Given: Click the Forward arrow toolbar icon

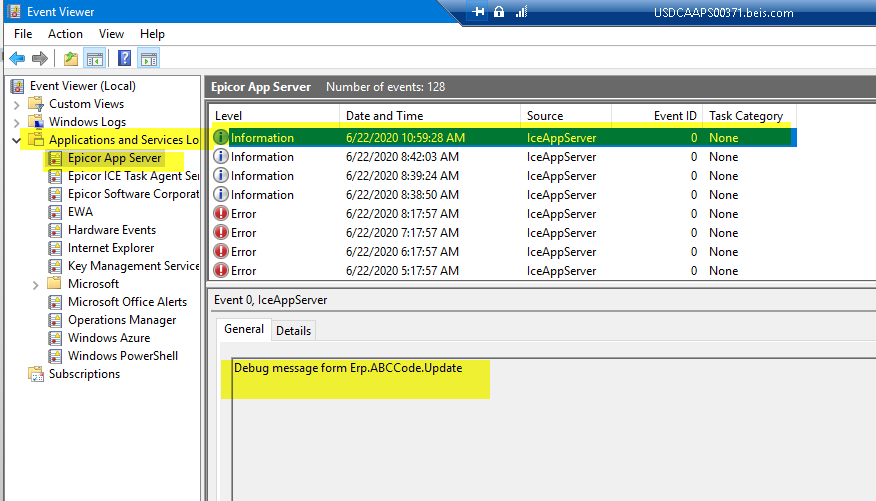Looking at the screenshot, I should coord(40,58).
